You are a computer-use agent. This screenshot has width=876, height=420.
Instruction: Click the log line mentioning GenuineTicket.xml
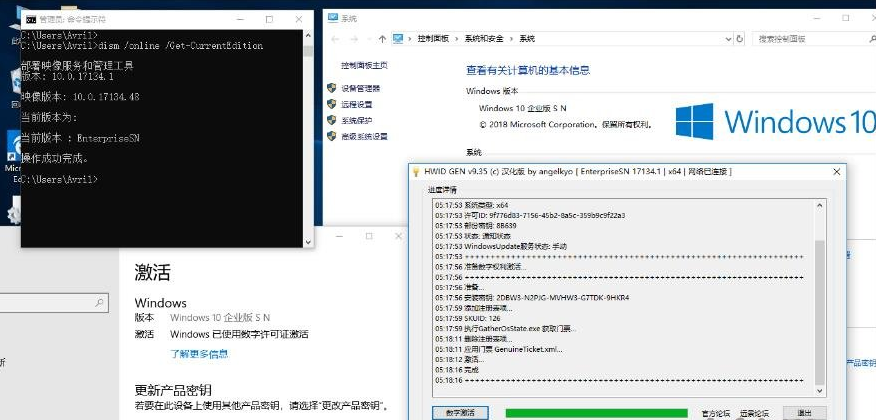pyautogui.click(x=499, y=349)
